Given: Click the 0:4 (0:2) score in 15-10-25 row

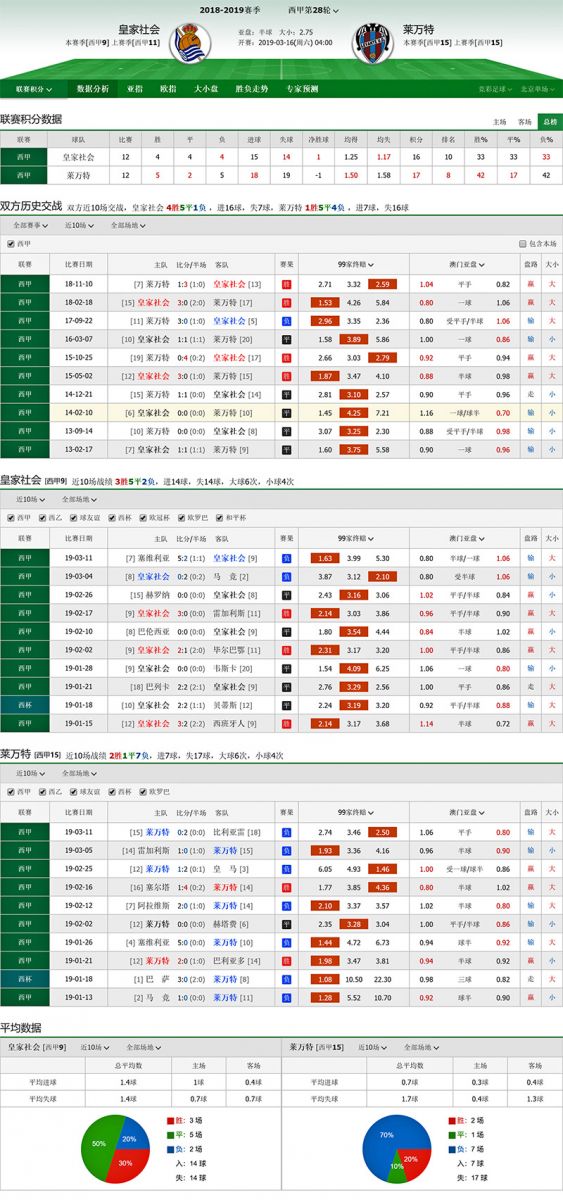Looking at the screenshot, I should [192, 357].
